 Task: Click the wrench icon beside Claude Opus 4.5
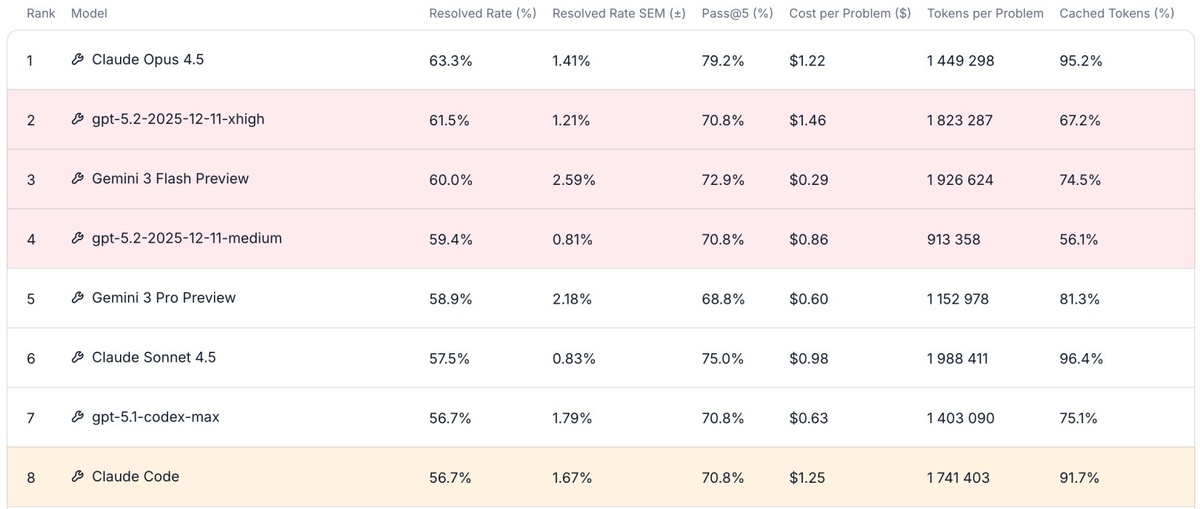(x=78, y=60)
